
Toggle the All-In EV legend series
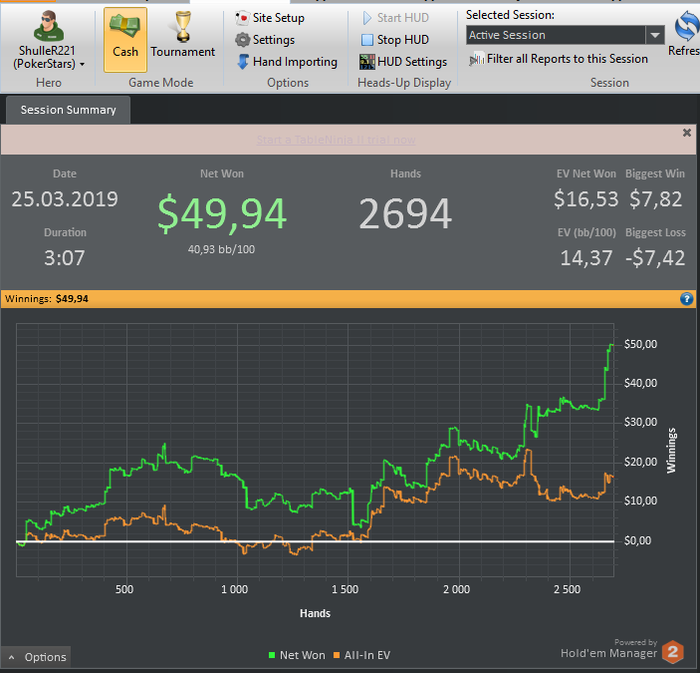[362, 655]
